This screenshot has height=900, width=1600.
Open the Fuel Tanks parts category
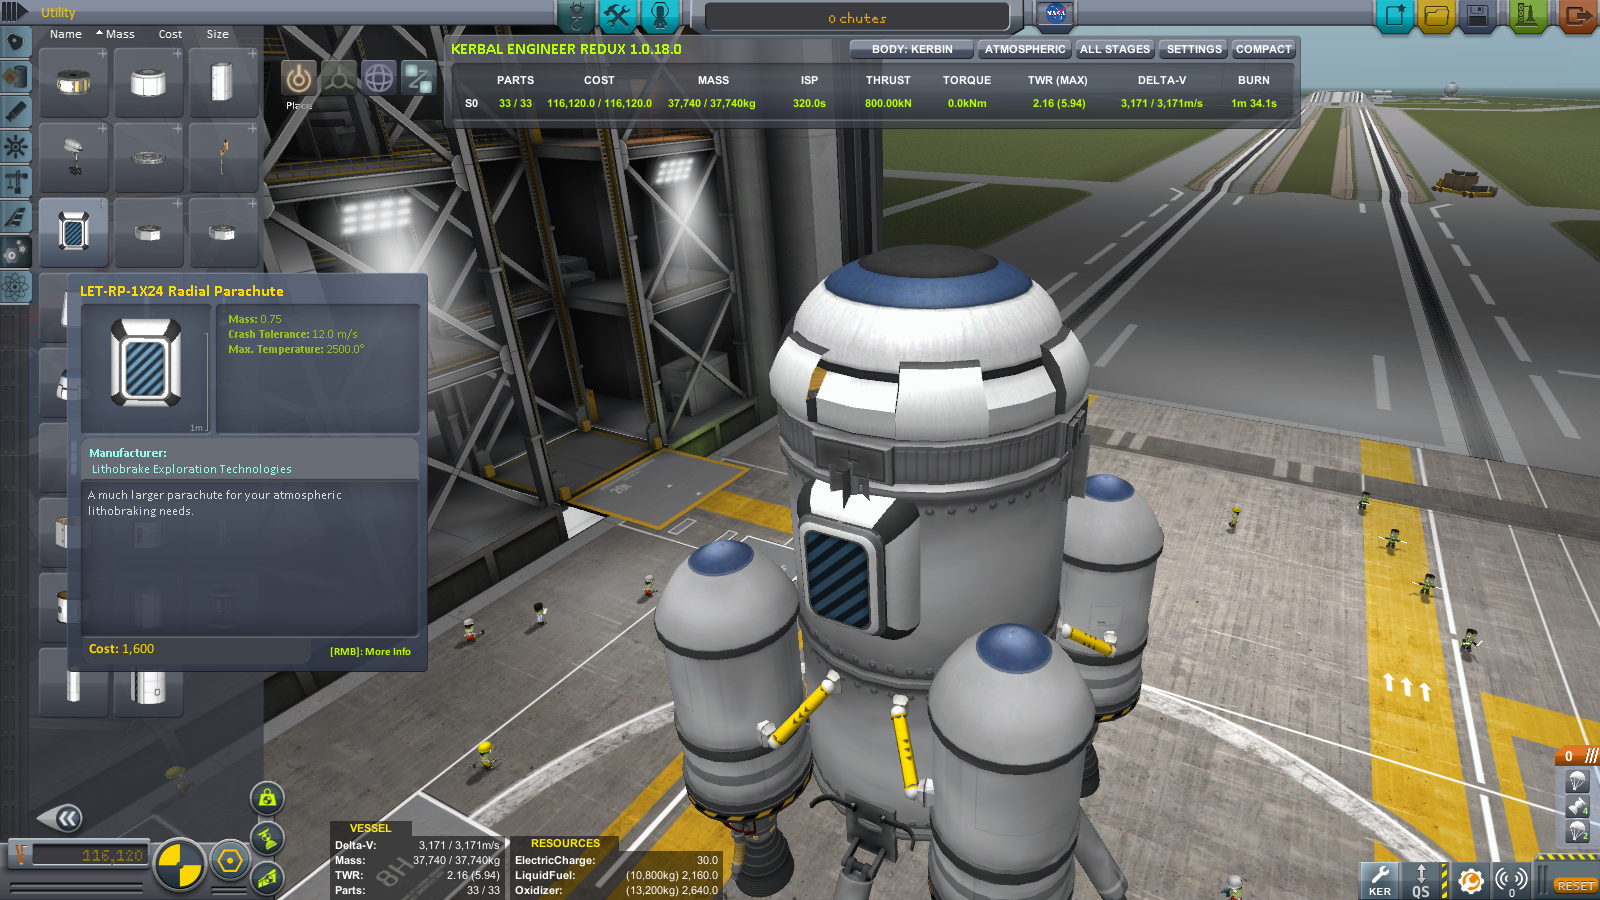pyautogui.click(x=15, y=77)
